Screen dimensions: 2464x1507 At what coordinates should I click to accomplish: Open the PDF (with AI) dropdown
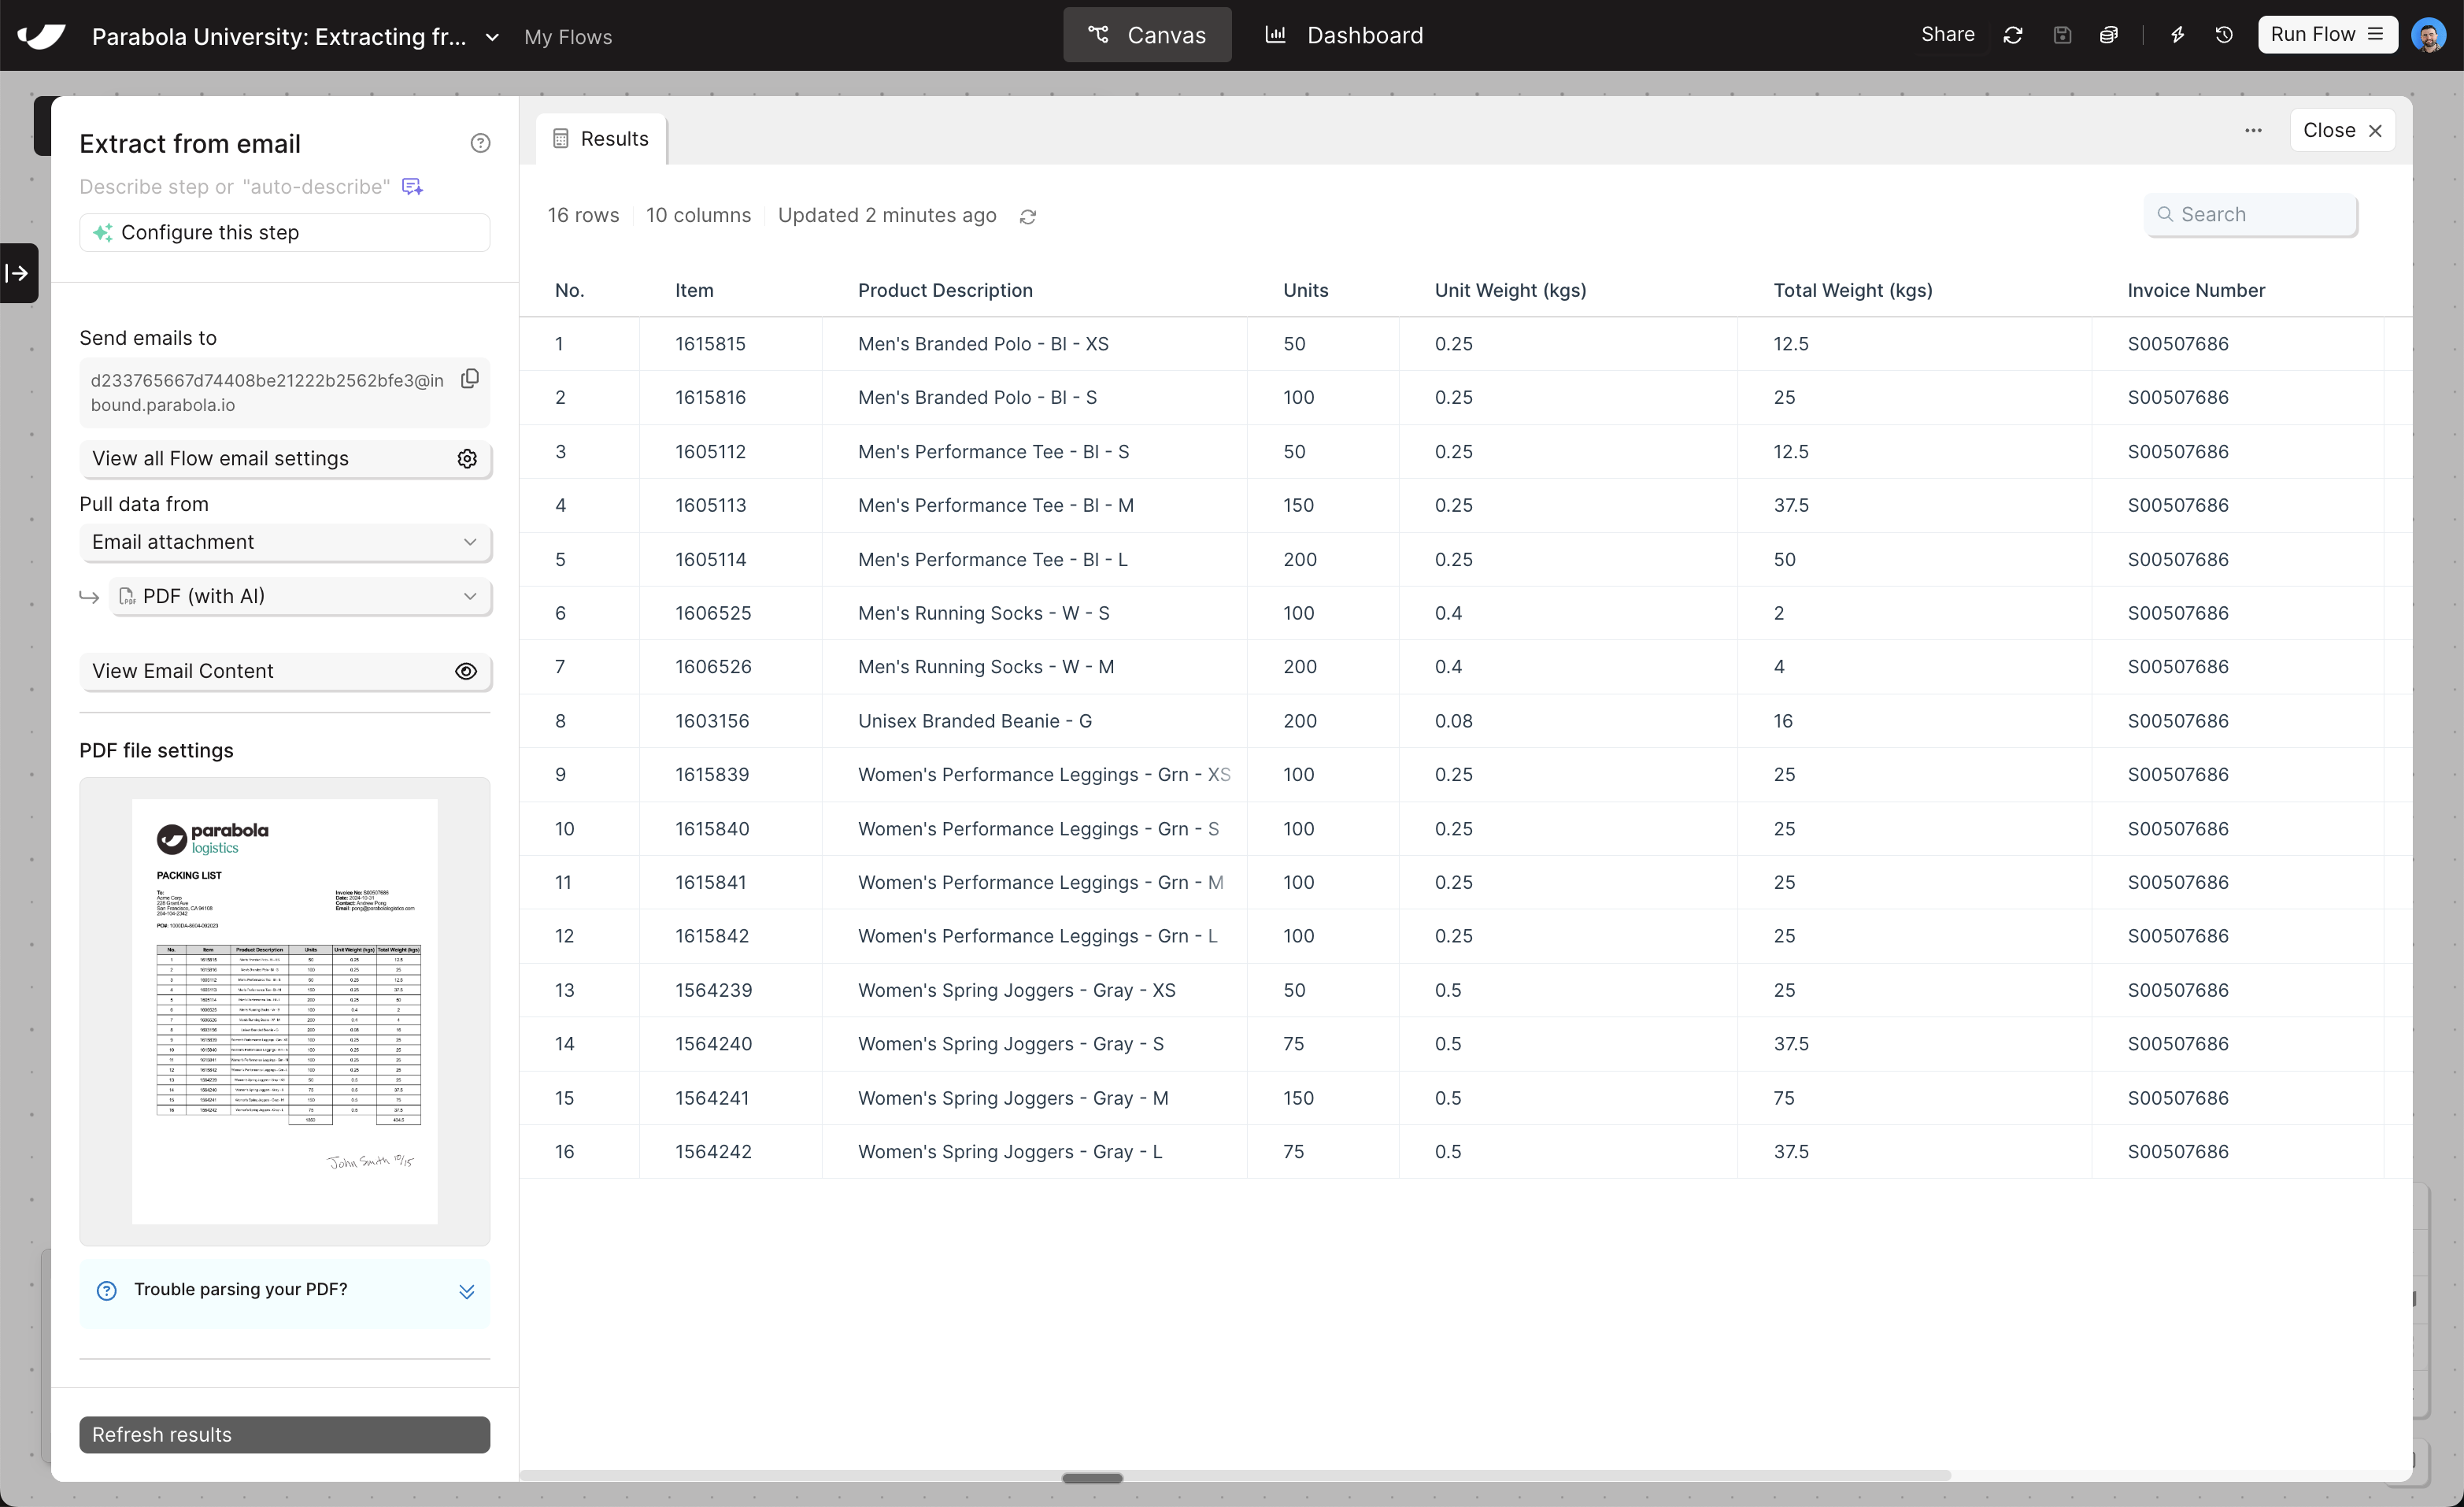(300, 596)
